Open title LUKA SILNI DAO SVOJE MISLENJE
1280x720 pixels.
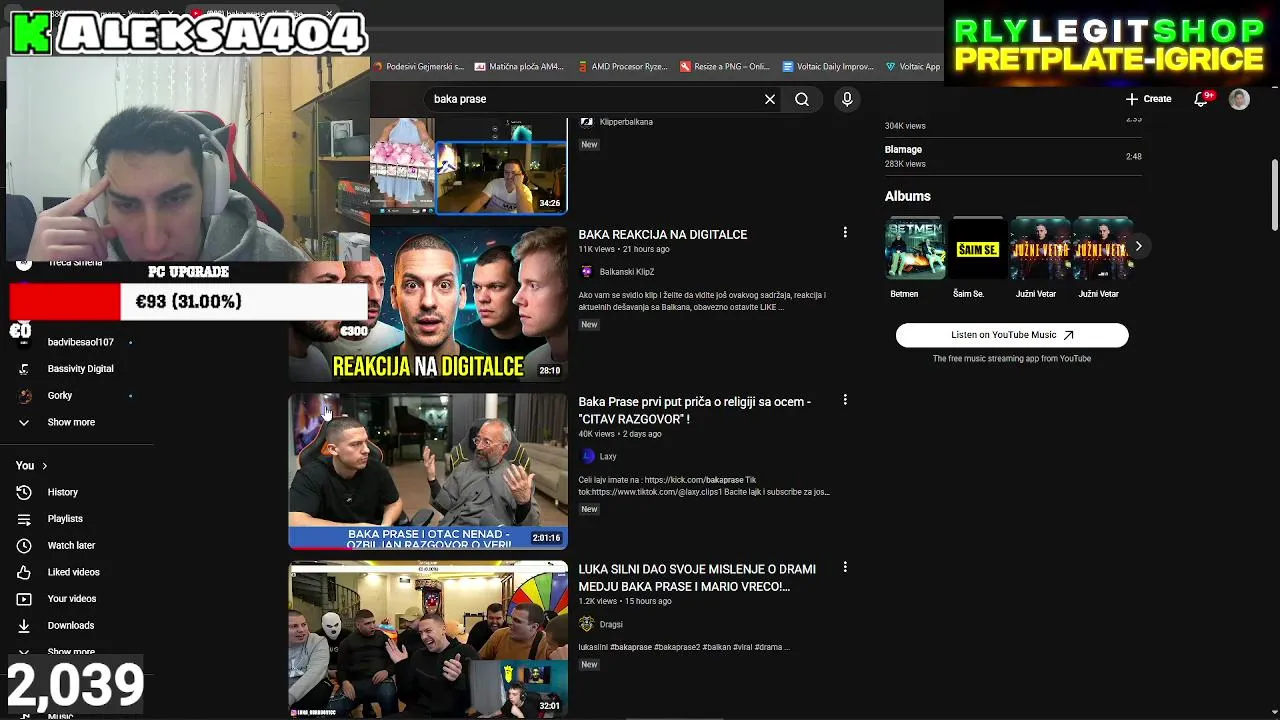pyautogui.click(x=697, y=578)
